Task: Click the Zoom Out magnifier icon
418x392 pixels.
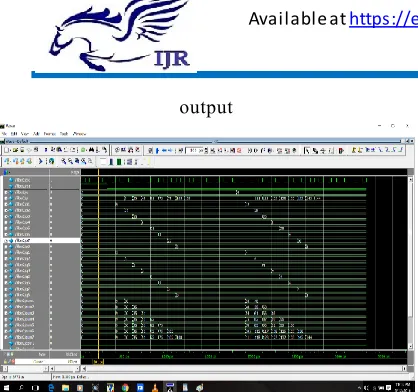Action: click(70, 162)
